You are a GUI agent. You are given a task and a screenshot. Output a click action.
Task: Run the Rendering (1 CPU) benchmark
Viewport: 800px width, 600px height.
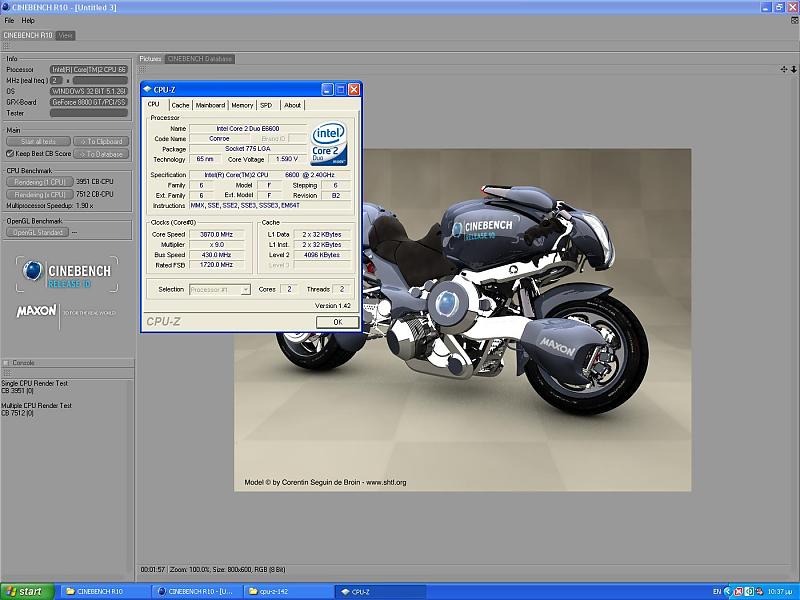tap(40, 182)
